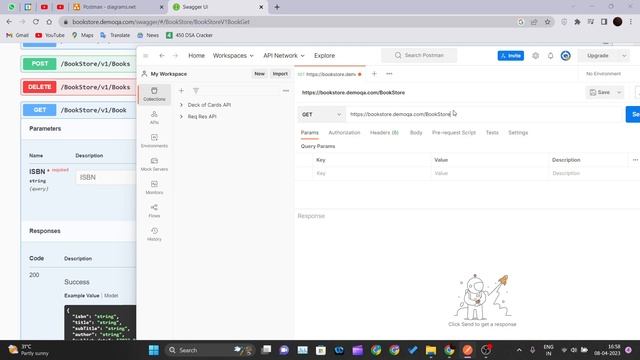This screenshot has height=360, width=640.
Task: Add a new request tab
Action: pyautogui.click(x=374, y=74)
